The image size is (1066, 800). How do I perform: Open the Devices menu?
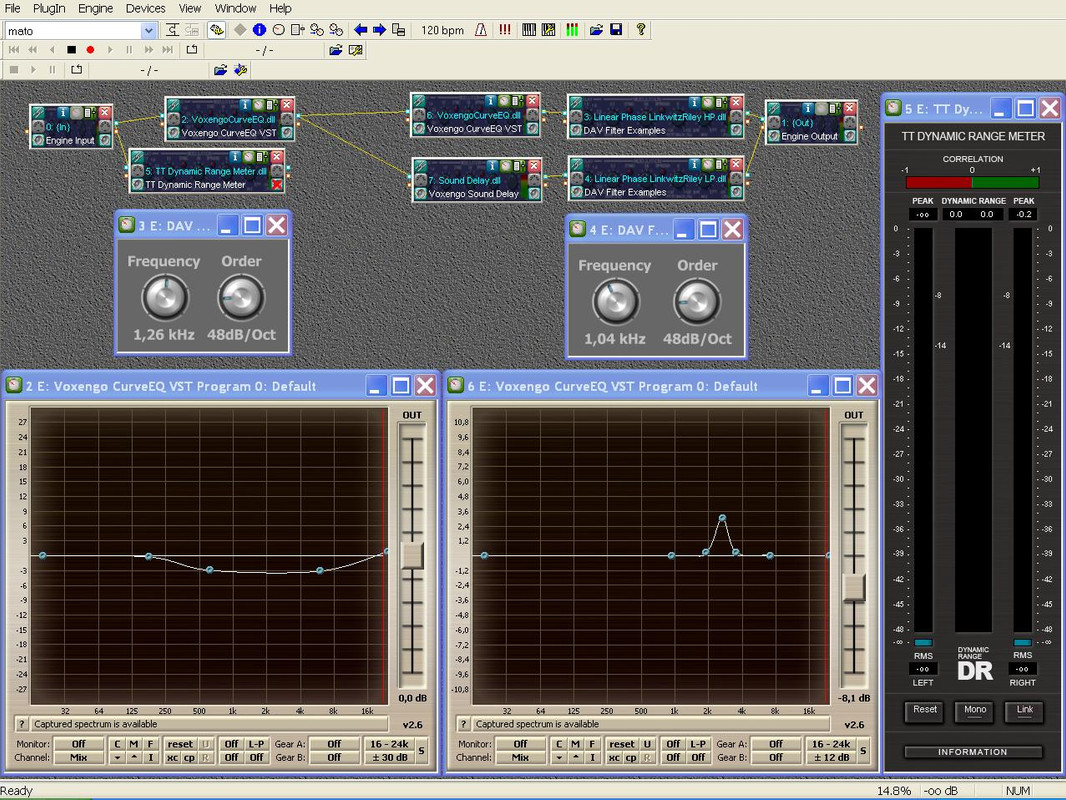click(145, 8)
